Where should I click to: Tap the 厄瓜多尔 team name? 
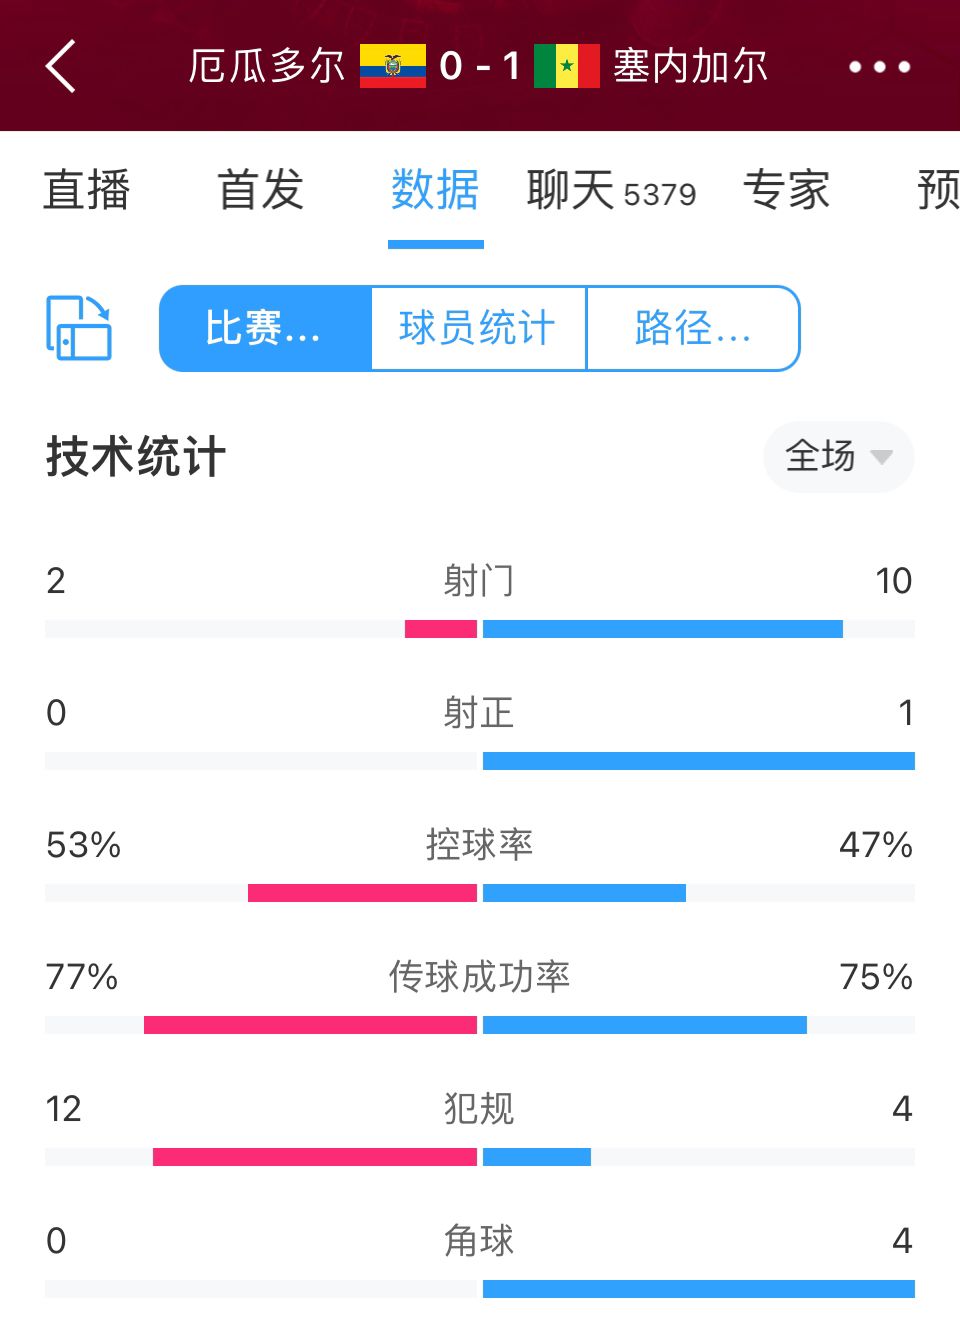click(x=267, y=66)
